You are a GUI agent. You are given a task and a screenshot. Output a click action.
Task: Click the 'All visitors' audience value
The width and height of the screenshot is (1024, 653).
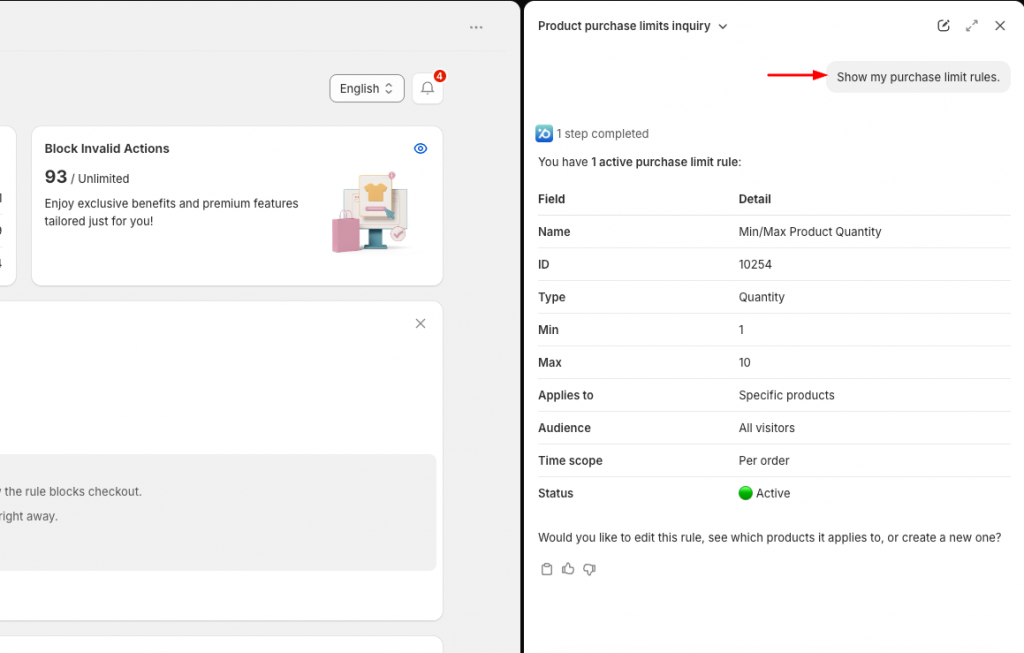point(767,428)
